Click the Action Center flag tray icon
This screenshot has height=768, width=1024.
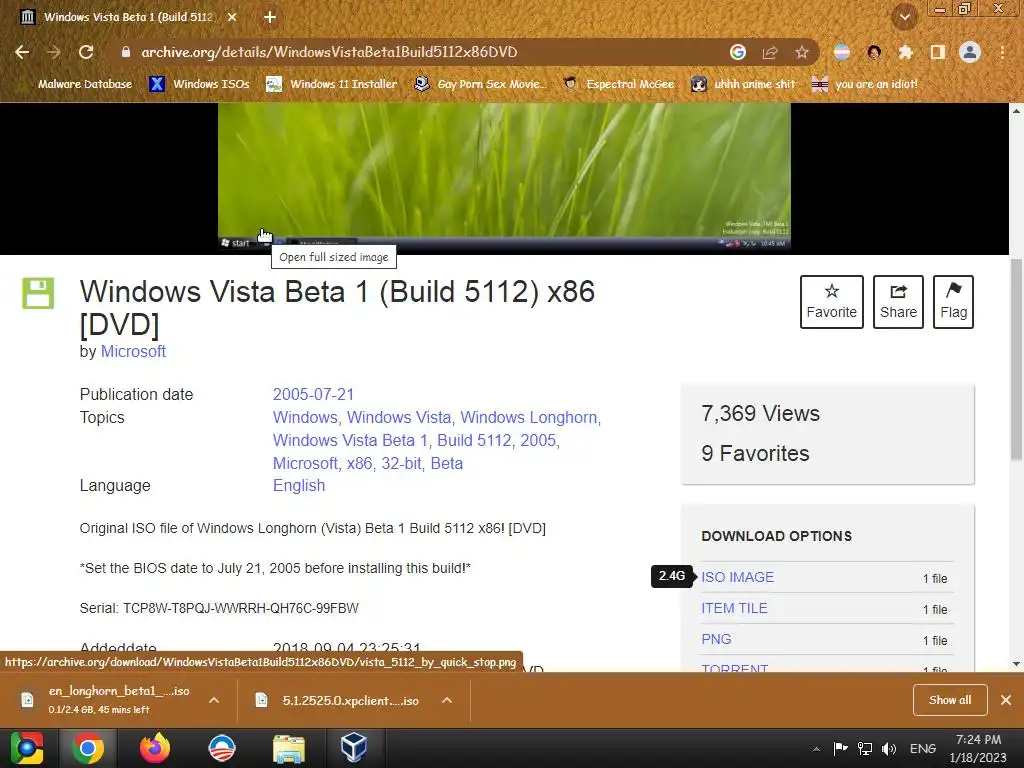point(840,748)
